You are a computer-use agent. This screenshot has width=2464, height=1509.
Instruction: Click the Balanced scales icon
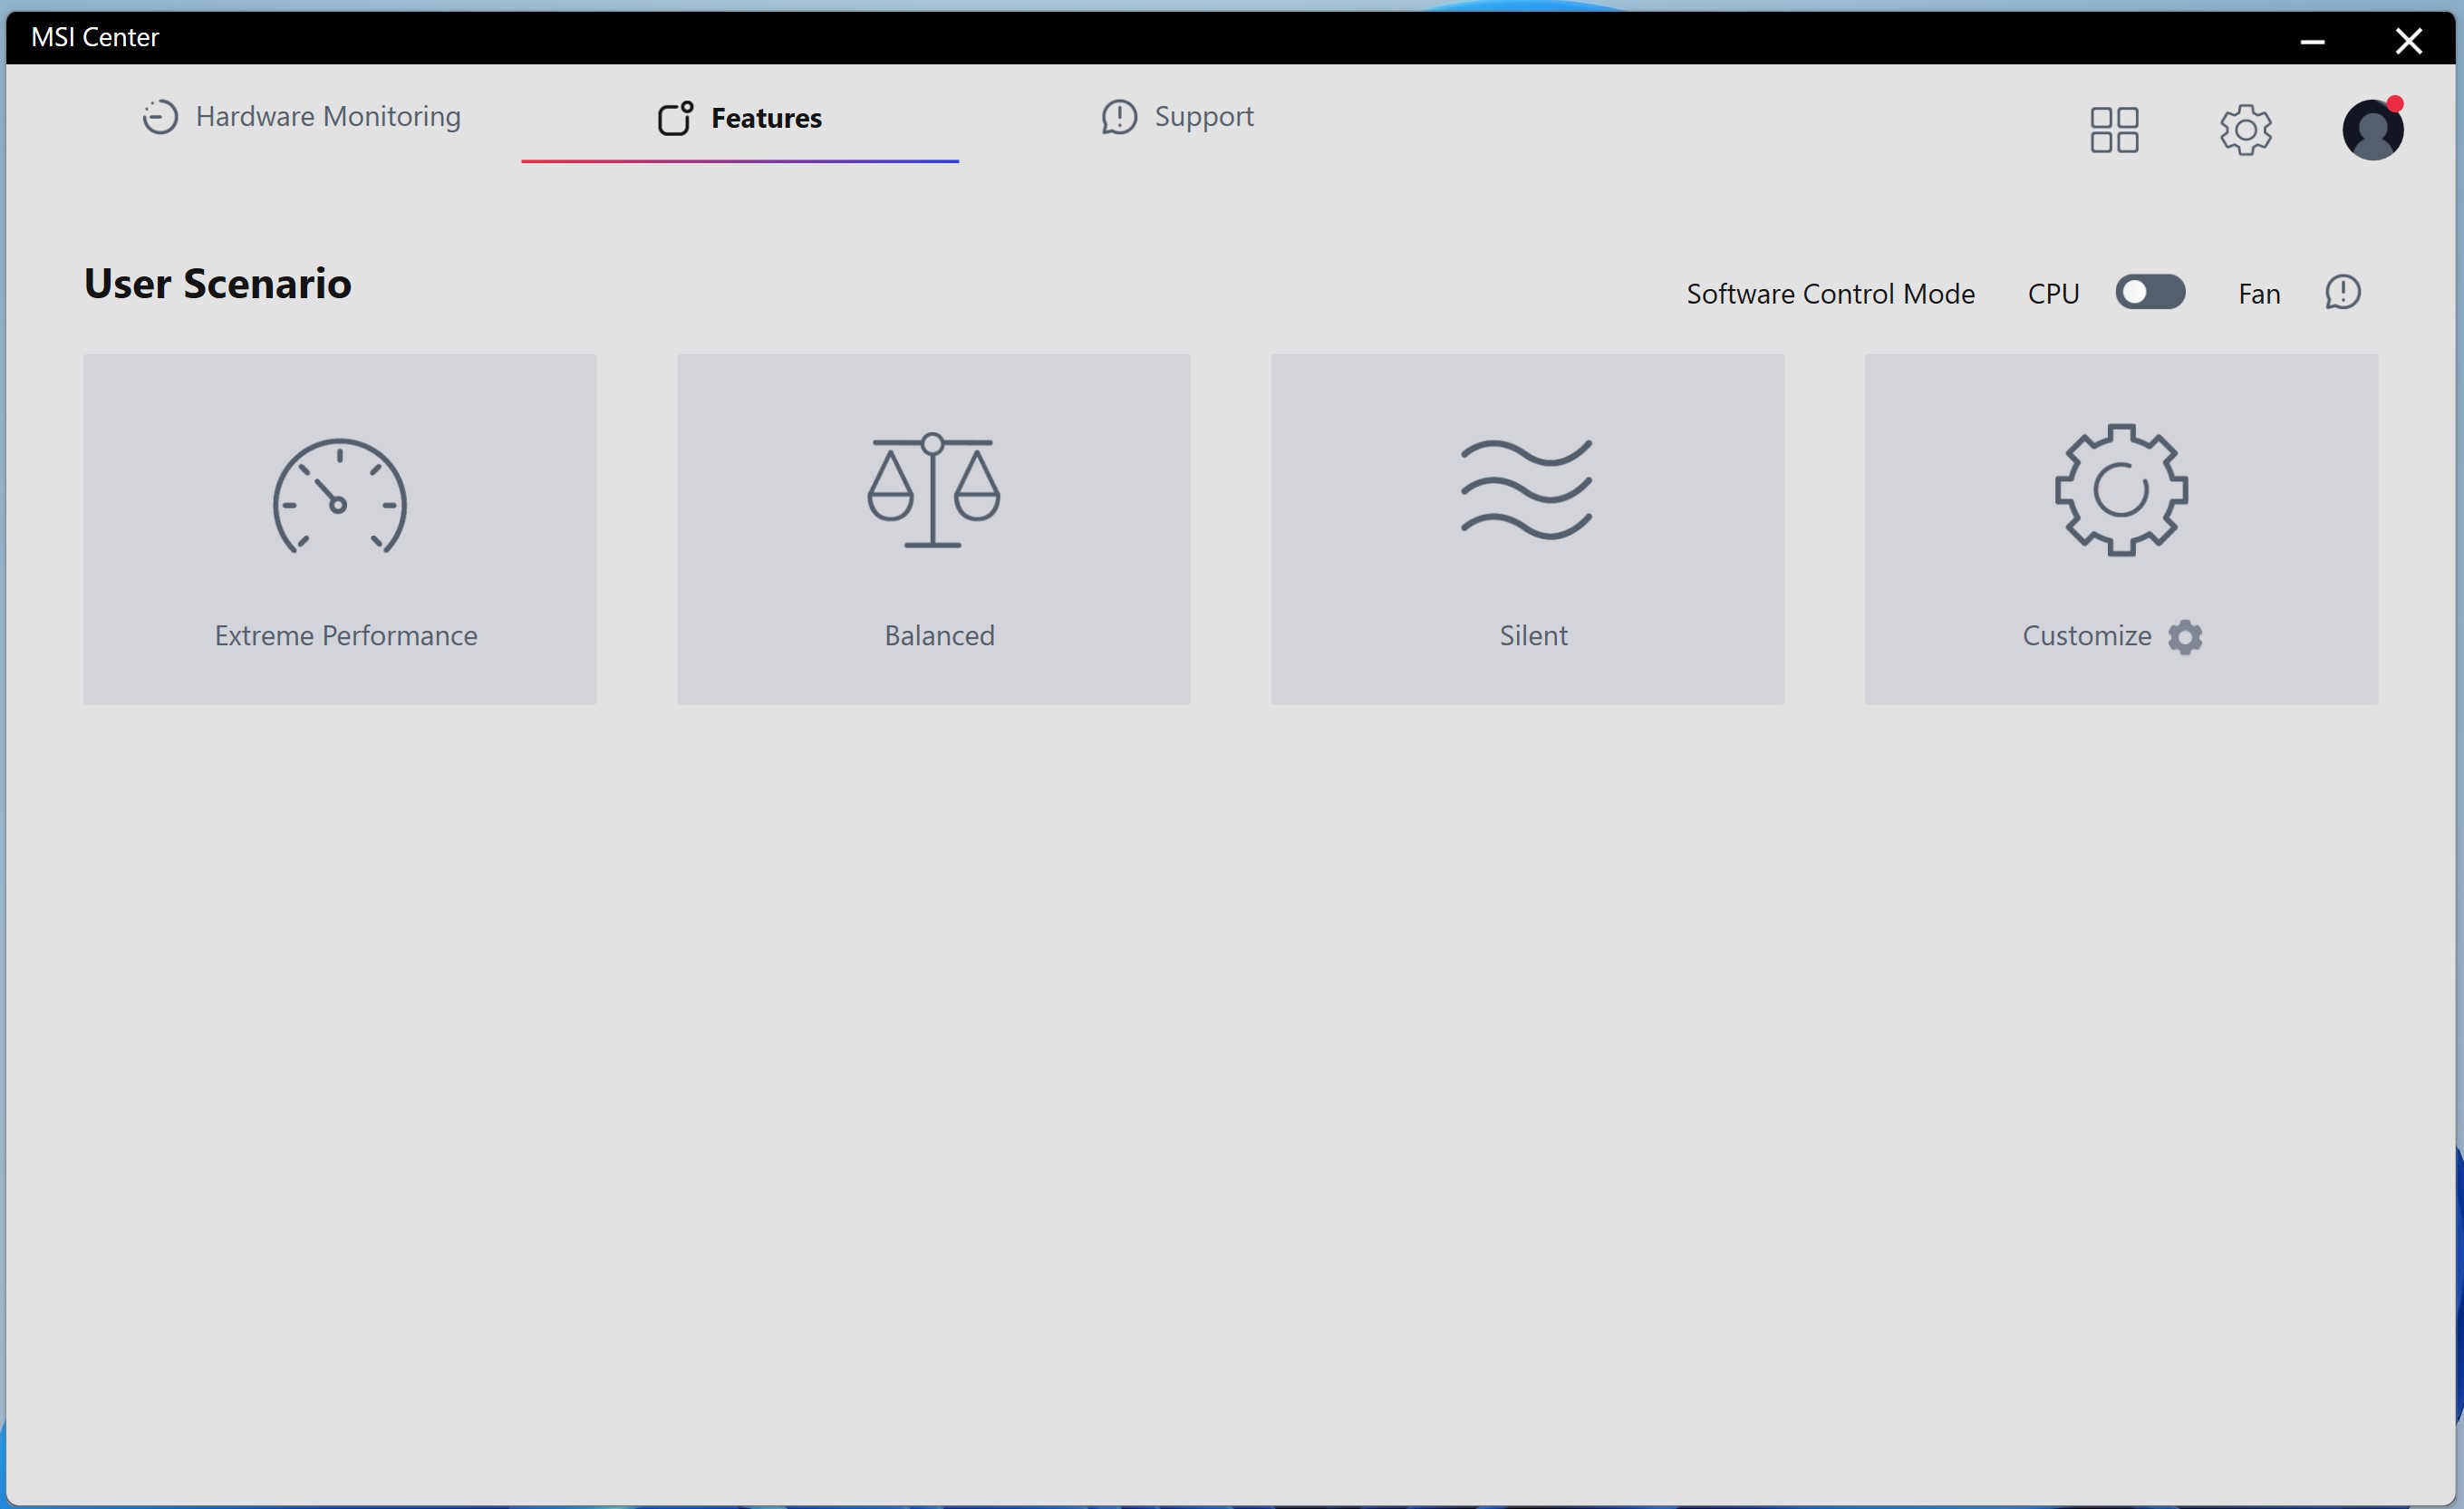pyautogui.click(x=933, y=490)
